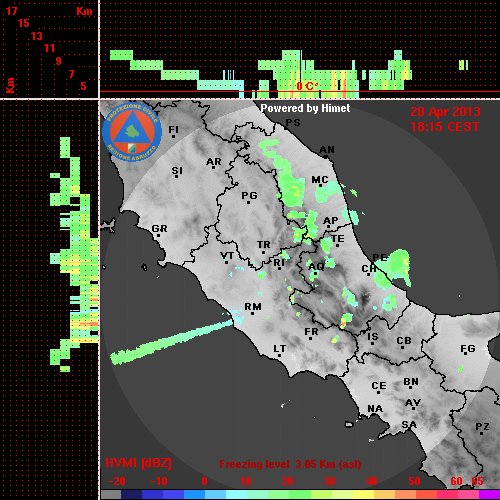The width and height of the screenshot is (500, 500).
Task: Click the PS city label
Action: (293, 123)
